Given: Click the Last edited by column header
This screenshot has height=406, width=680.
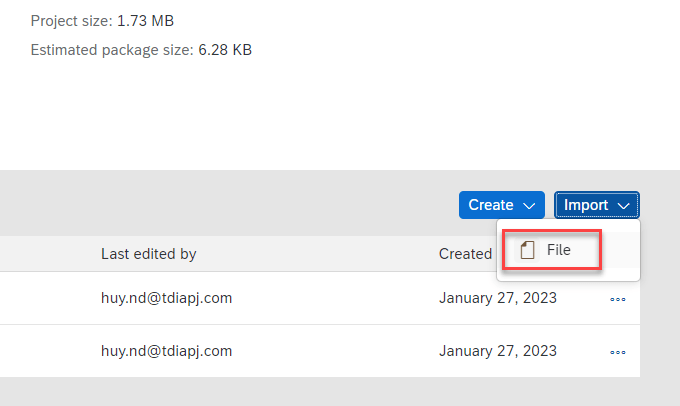Looking at the screenshot, I should 148,254.
